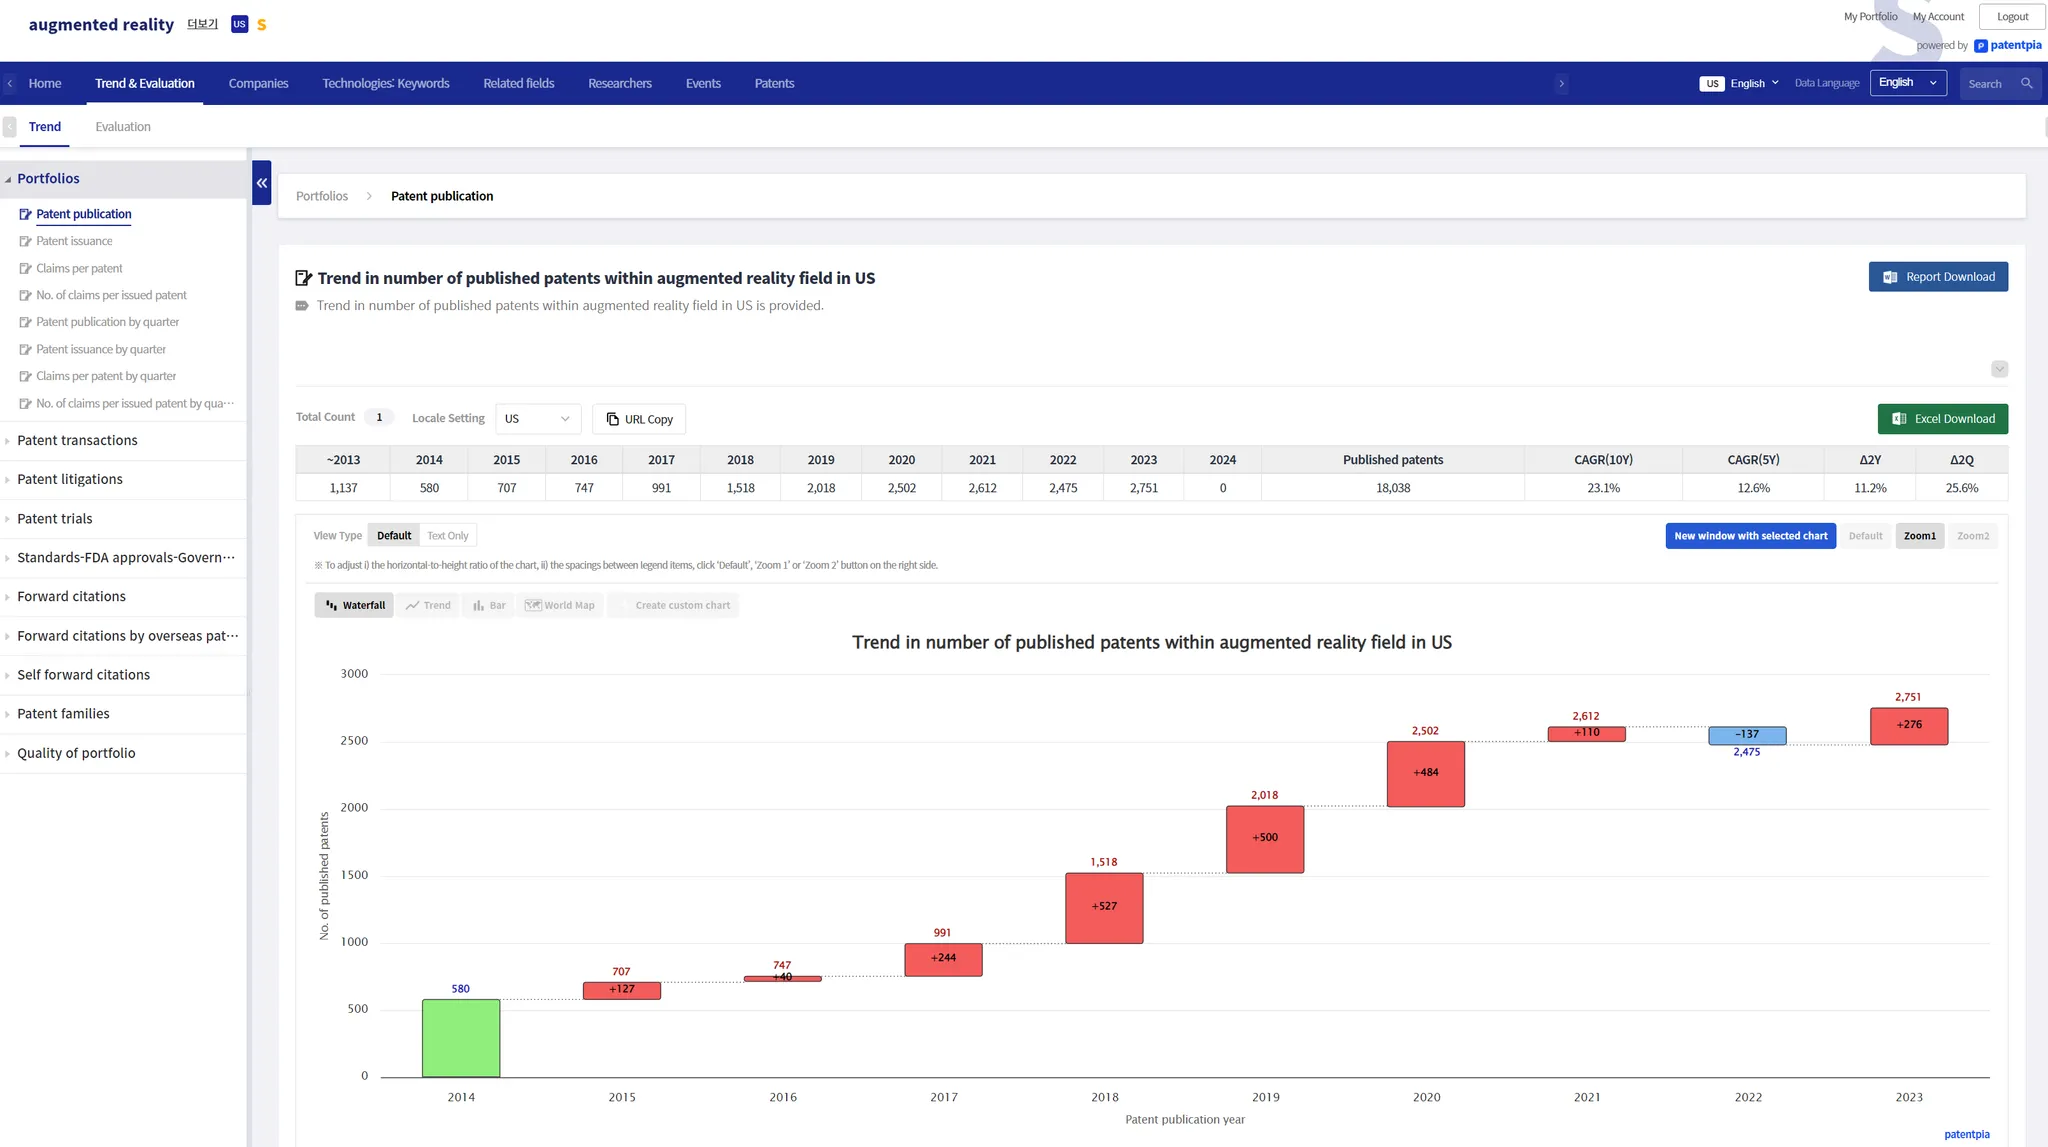2048x1147 pixels.
Task: Click the search magnifier icon
Action: 2026,84
